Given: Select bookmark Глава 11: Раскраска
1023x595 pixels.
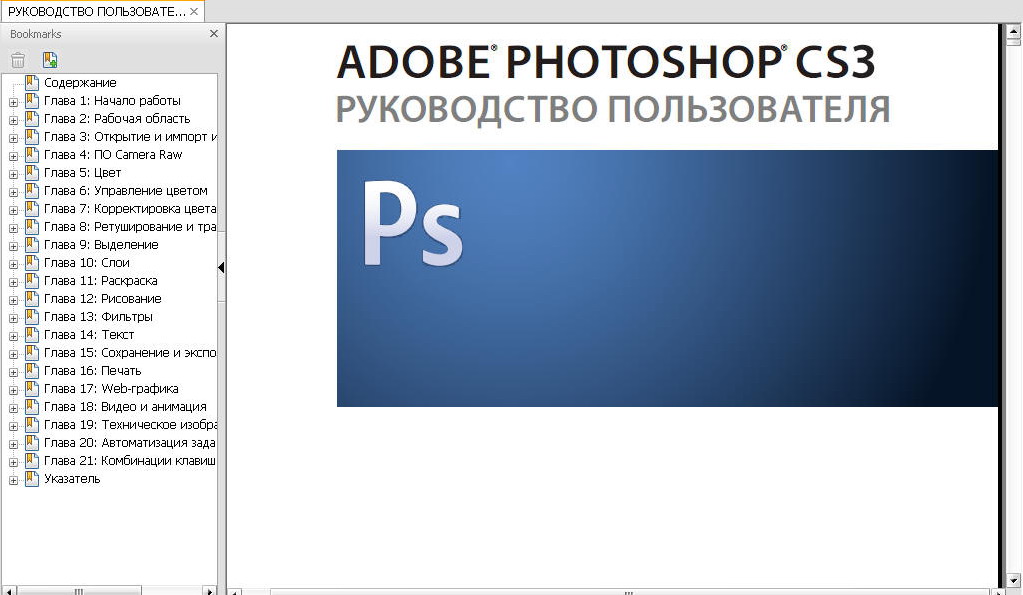Looking at the screenshot, I should [x=100, y=281].
